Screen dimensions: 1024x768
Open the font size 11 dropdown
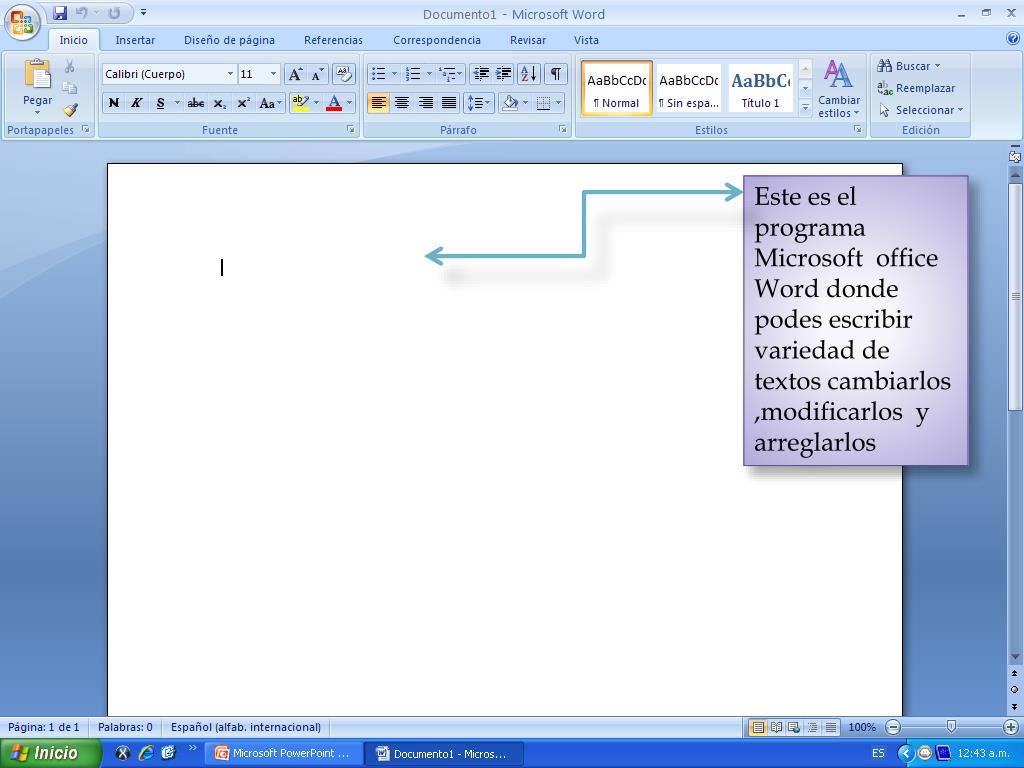click(x=274, y=74)
